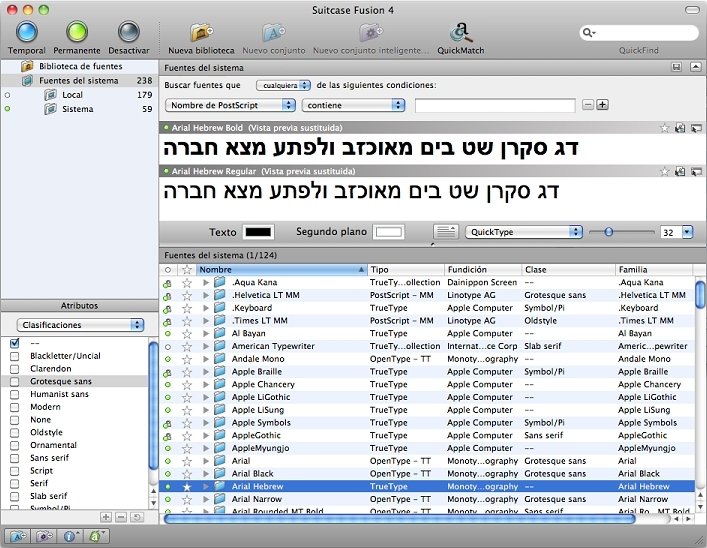Toggle favorite star for Arial Hebrew row
Screen dimensions: 707x548
point(187,487)
